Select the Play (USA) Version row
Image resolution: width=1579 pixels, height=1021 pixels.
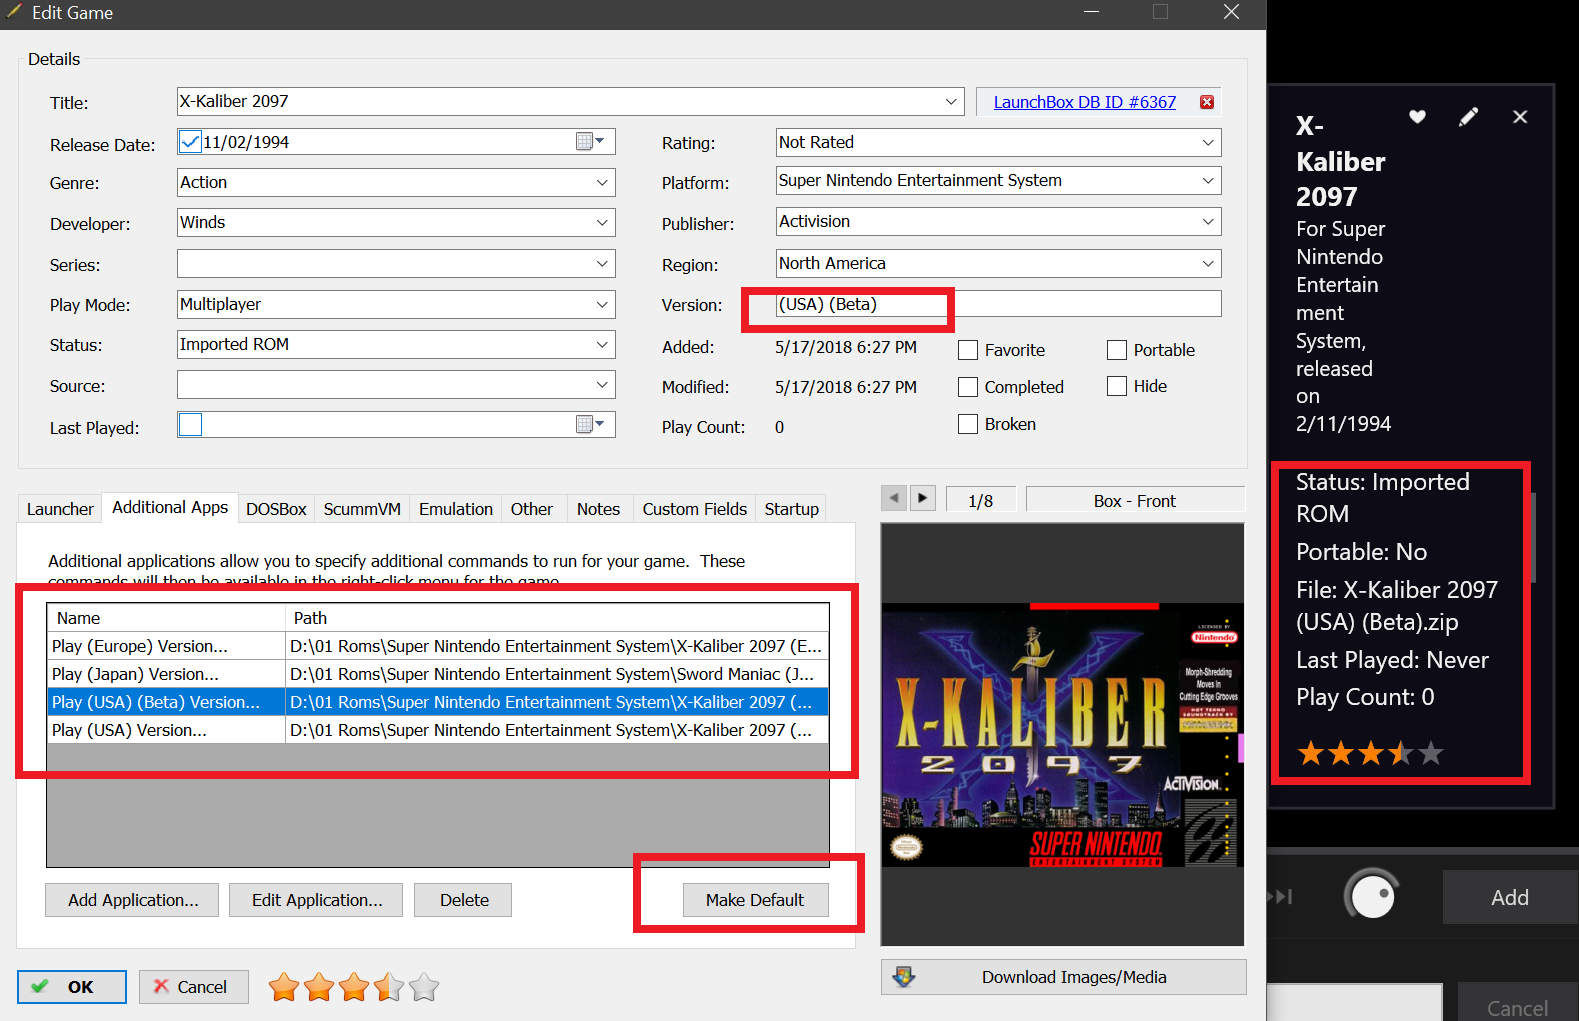click(x=438, y=730)
